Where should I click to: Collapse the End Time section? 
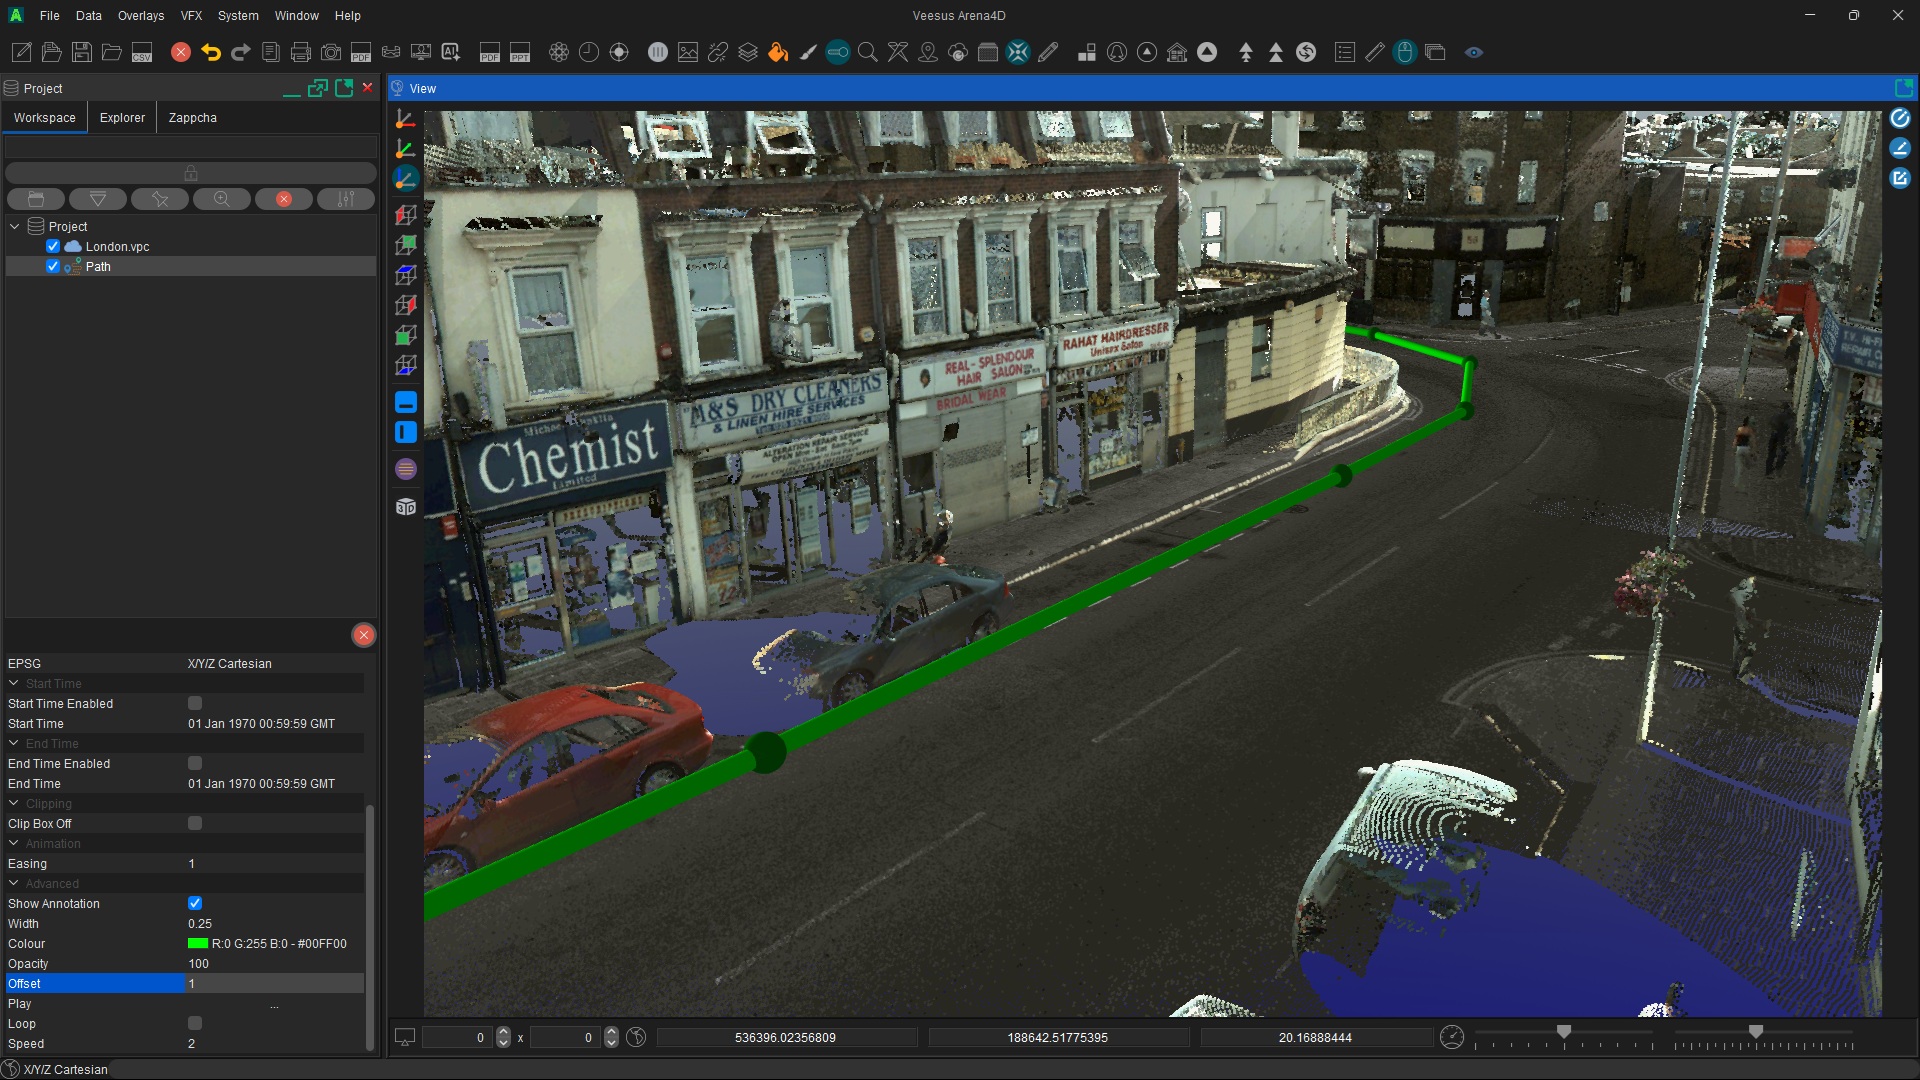pyautogui.click(x=14, y=743)
